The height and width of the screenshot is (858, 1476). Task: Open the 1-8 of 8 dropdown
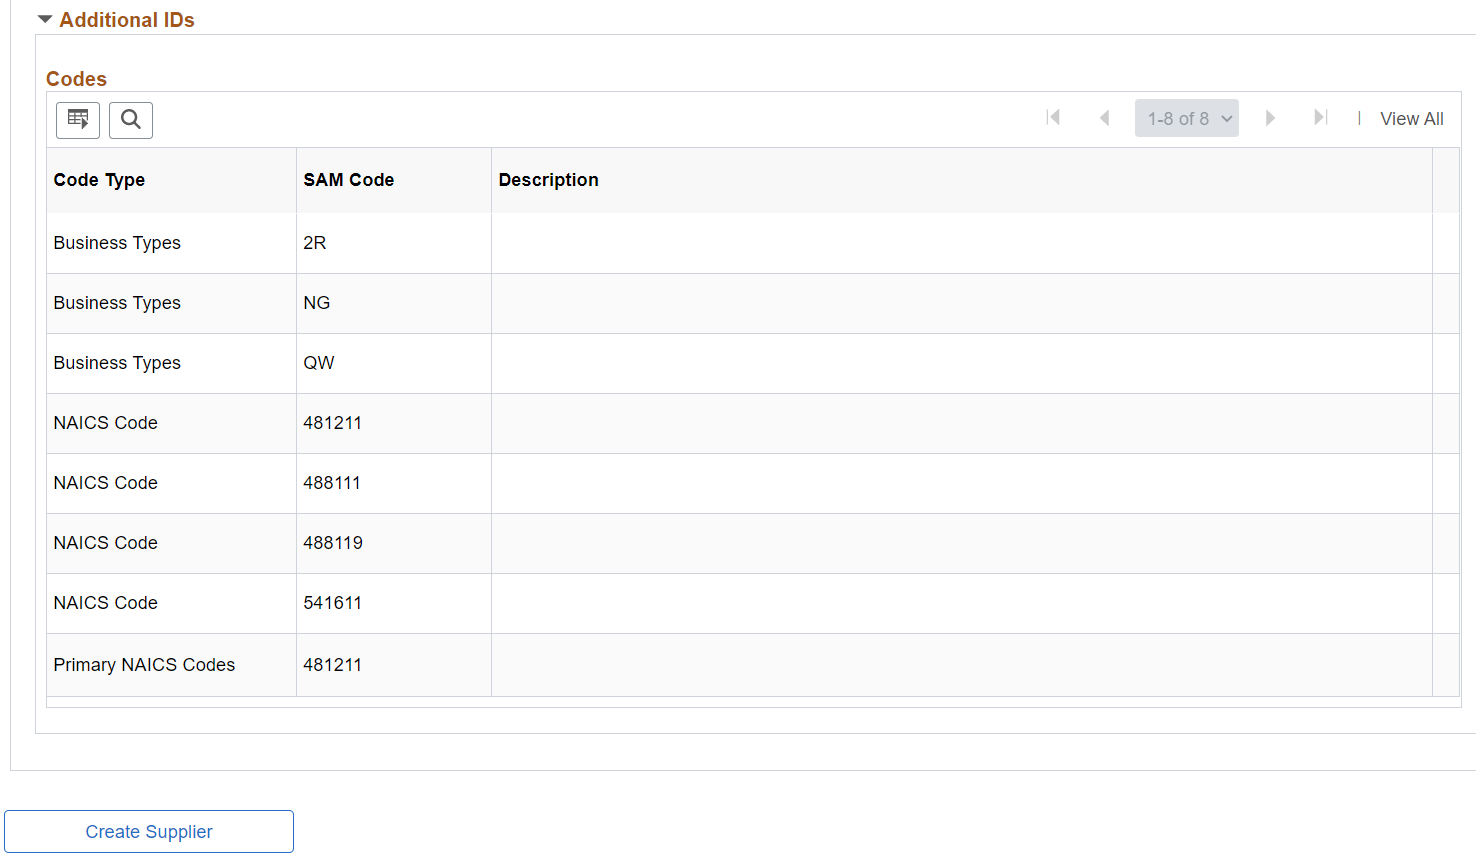tap(1187, 118)
